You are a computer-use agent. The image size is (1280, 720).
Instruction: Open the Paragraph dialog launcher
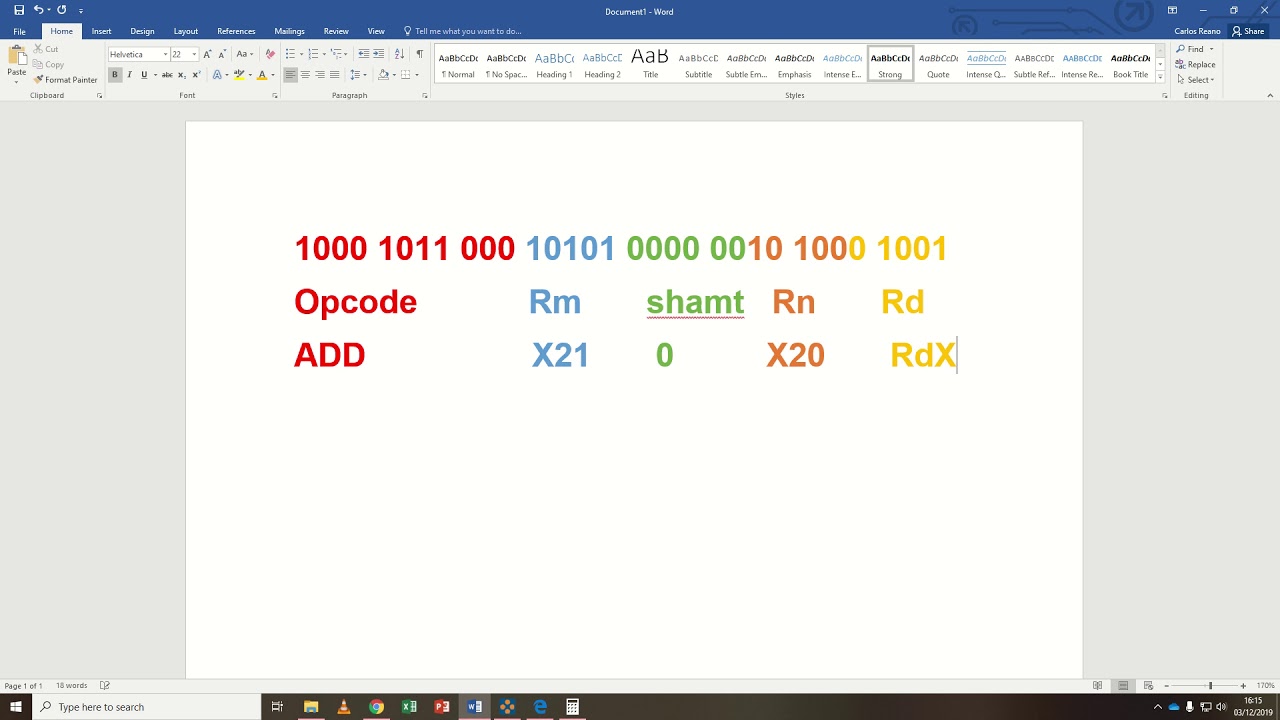pos(425,96)
